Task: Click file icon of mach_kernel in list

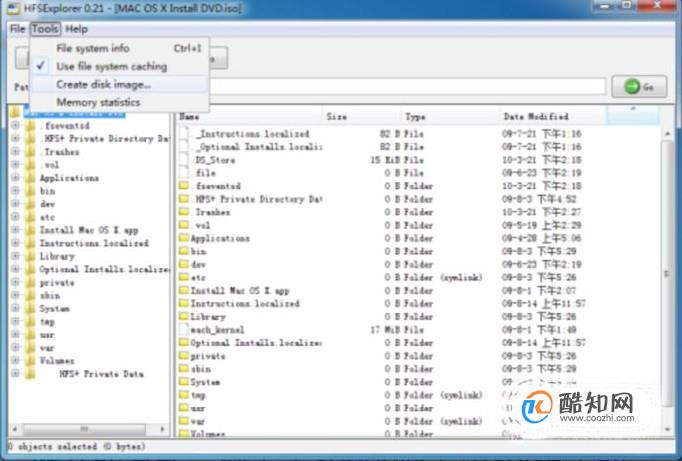Action: click(184, 329)
